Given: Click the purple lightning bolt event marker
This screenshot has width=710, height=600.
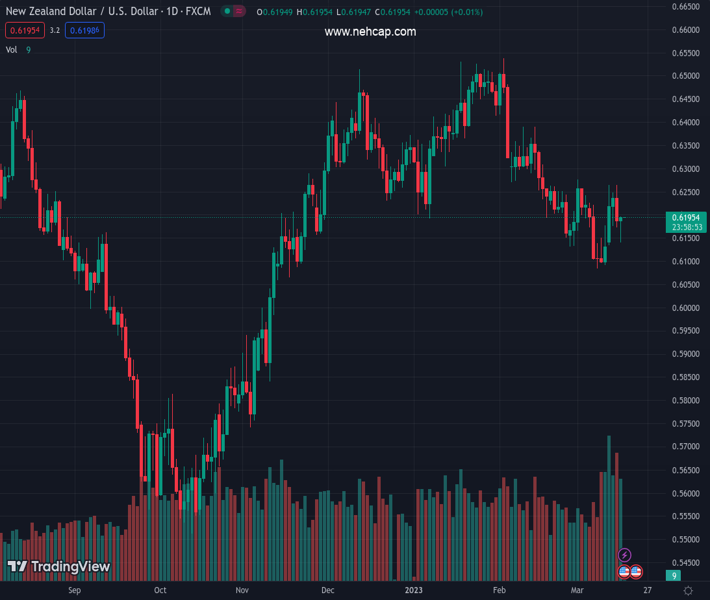Looking at the screenshot, I should 625,555.
